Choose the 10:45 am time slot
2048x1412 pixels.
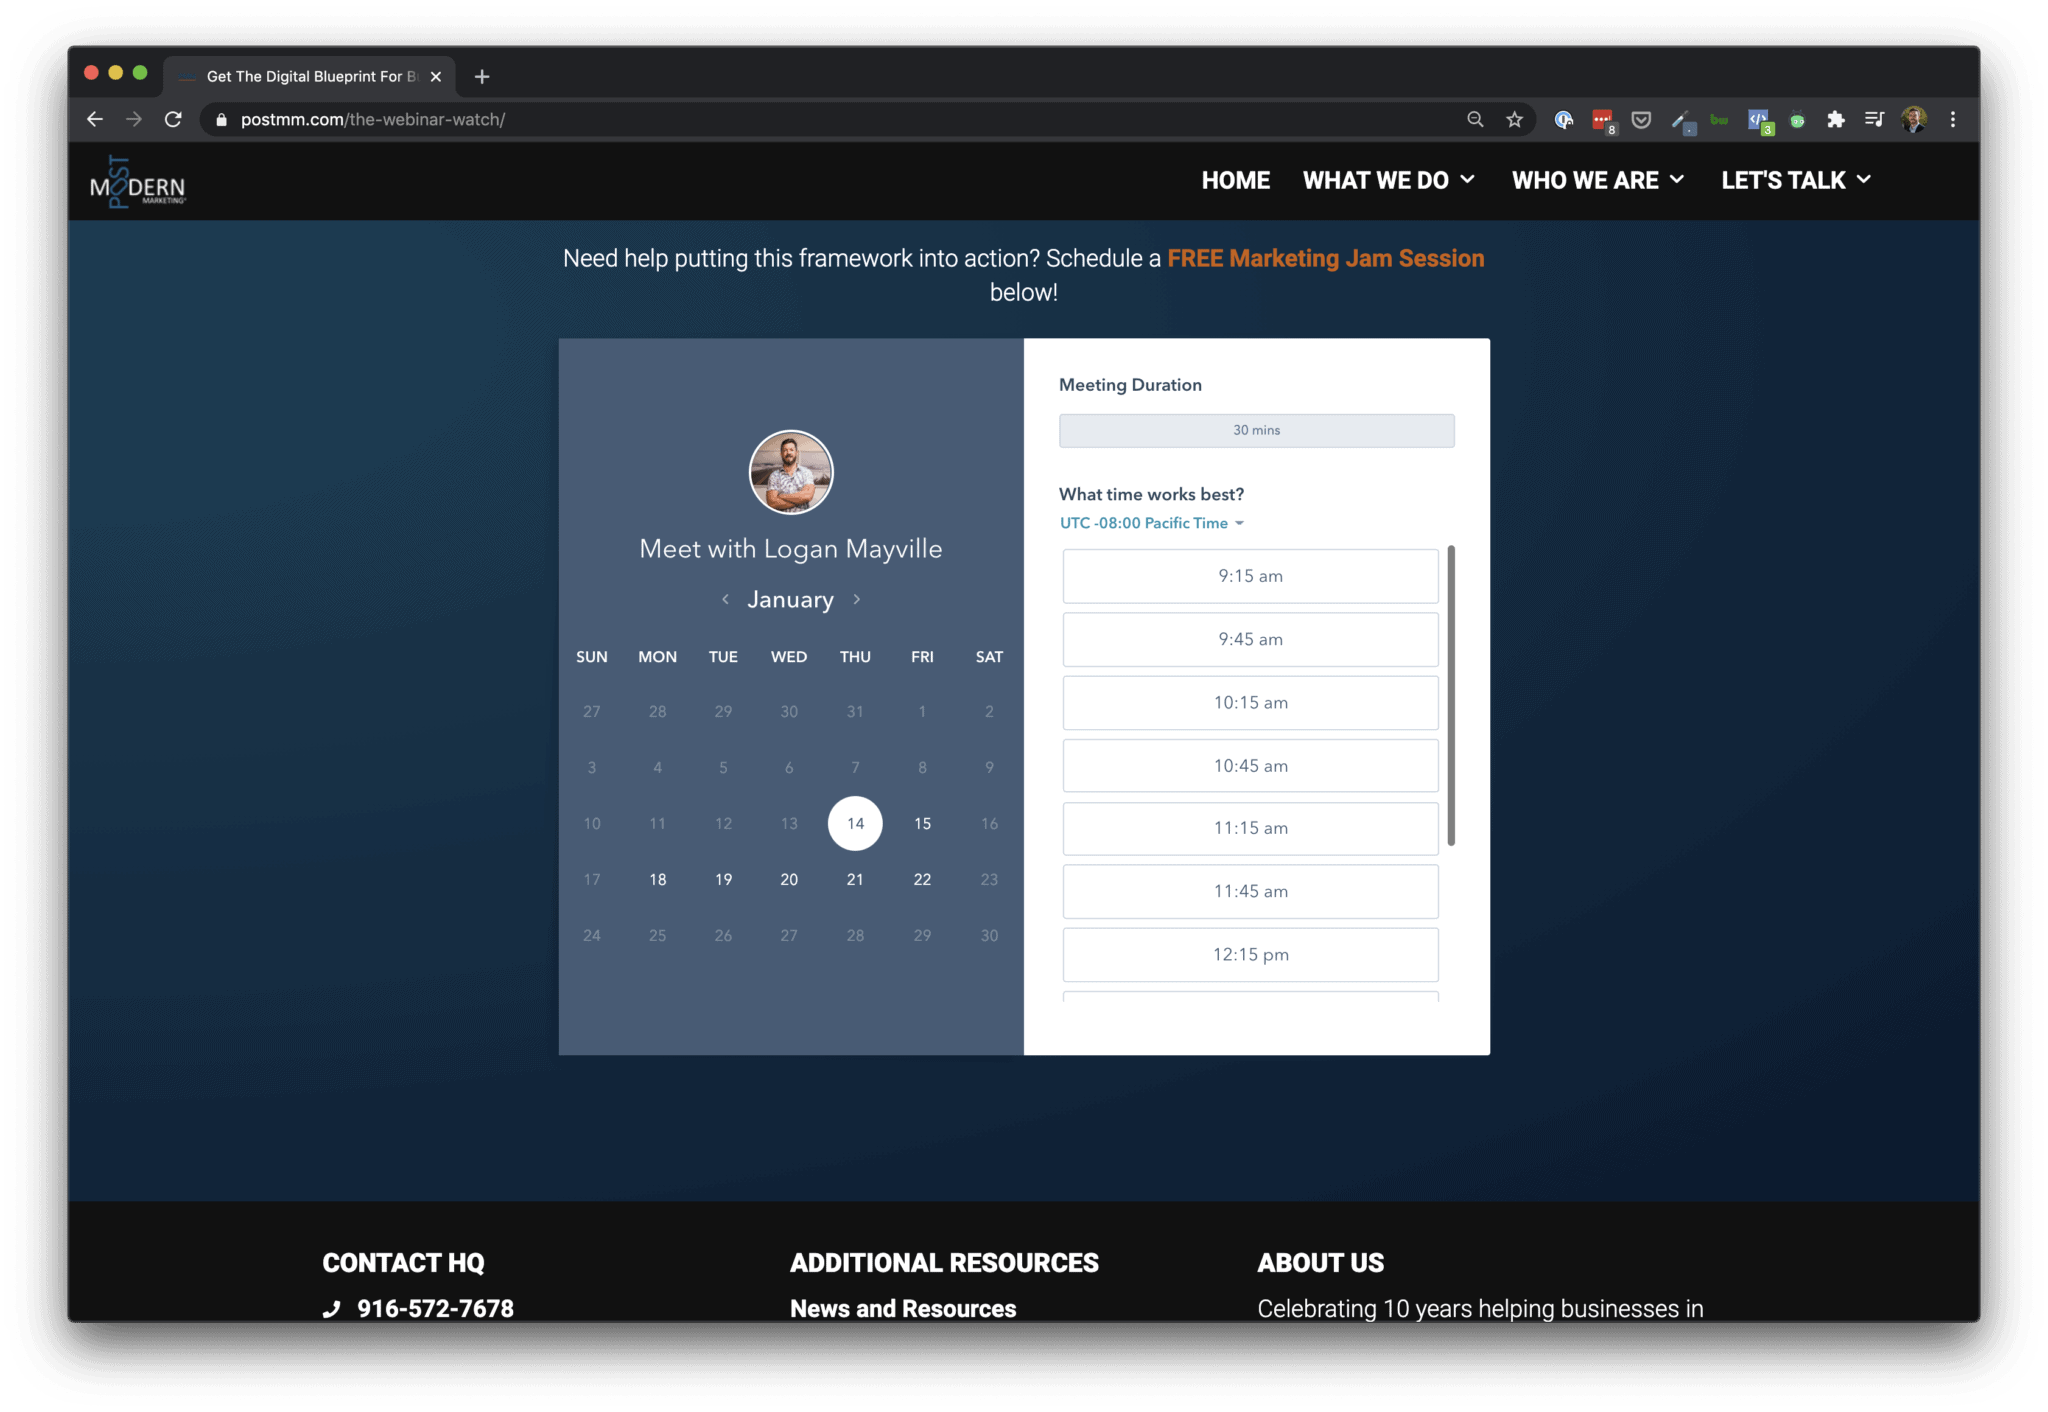coord(1250,765)
